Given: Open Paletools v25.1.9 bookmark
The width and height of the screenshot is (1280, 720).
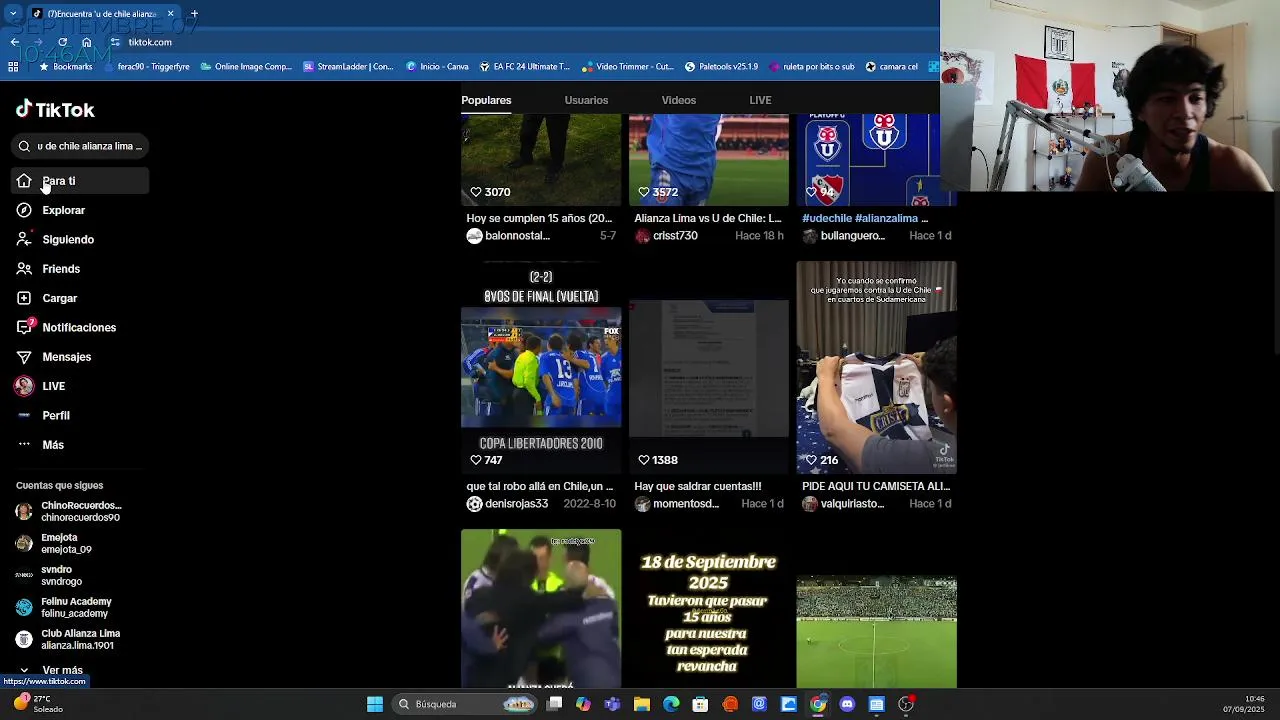Looking at the screenshot, I should 721,67.
